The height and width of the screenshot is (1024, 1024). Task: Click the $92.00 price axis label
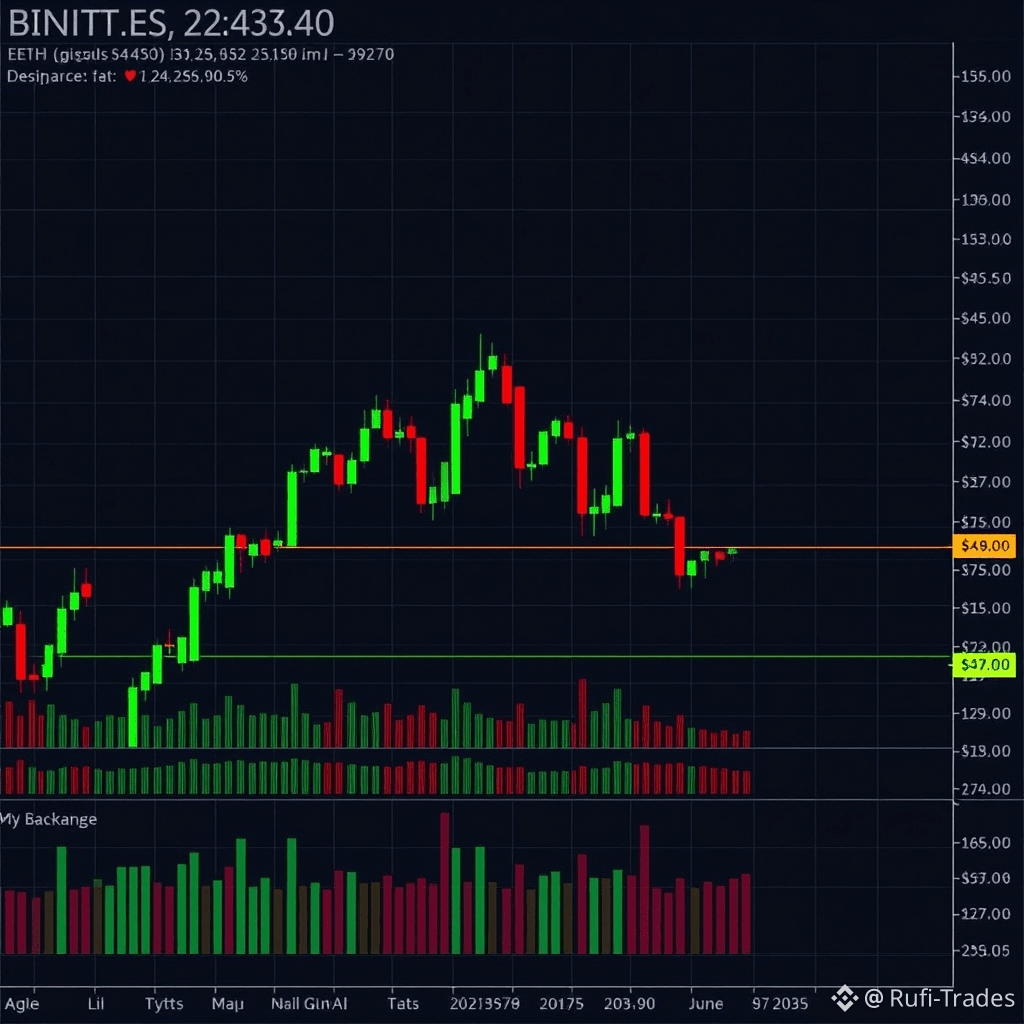[985, 359]
